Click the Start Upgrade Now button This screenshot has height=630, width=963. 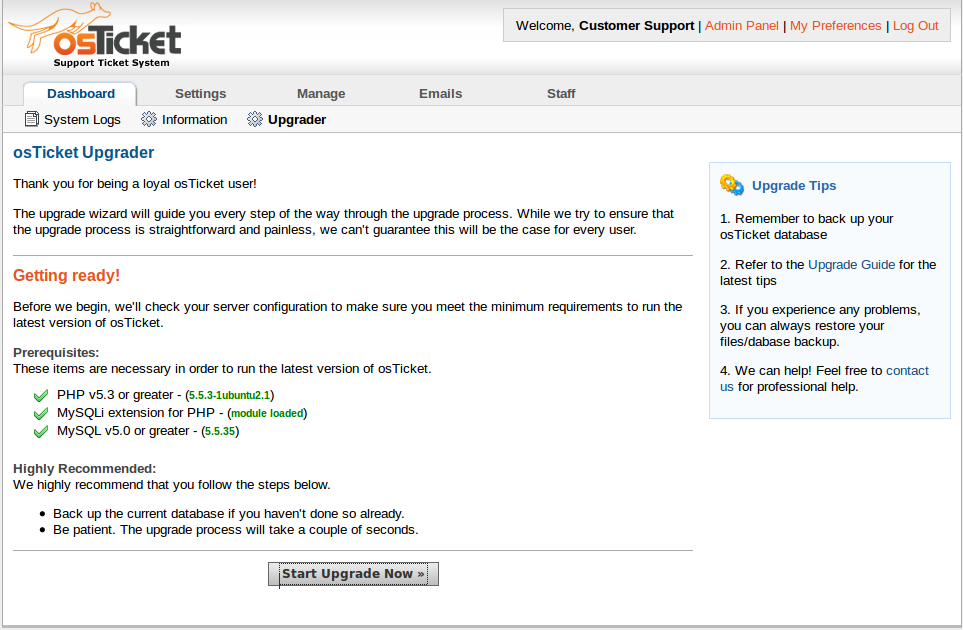(x=353, y=574)
